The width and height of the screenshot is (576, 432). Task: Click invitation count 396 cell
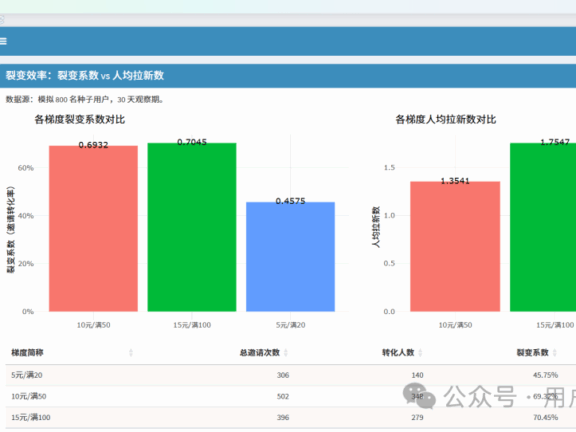[x=283, y=418]
